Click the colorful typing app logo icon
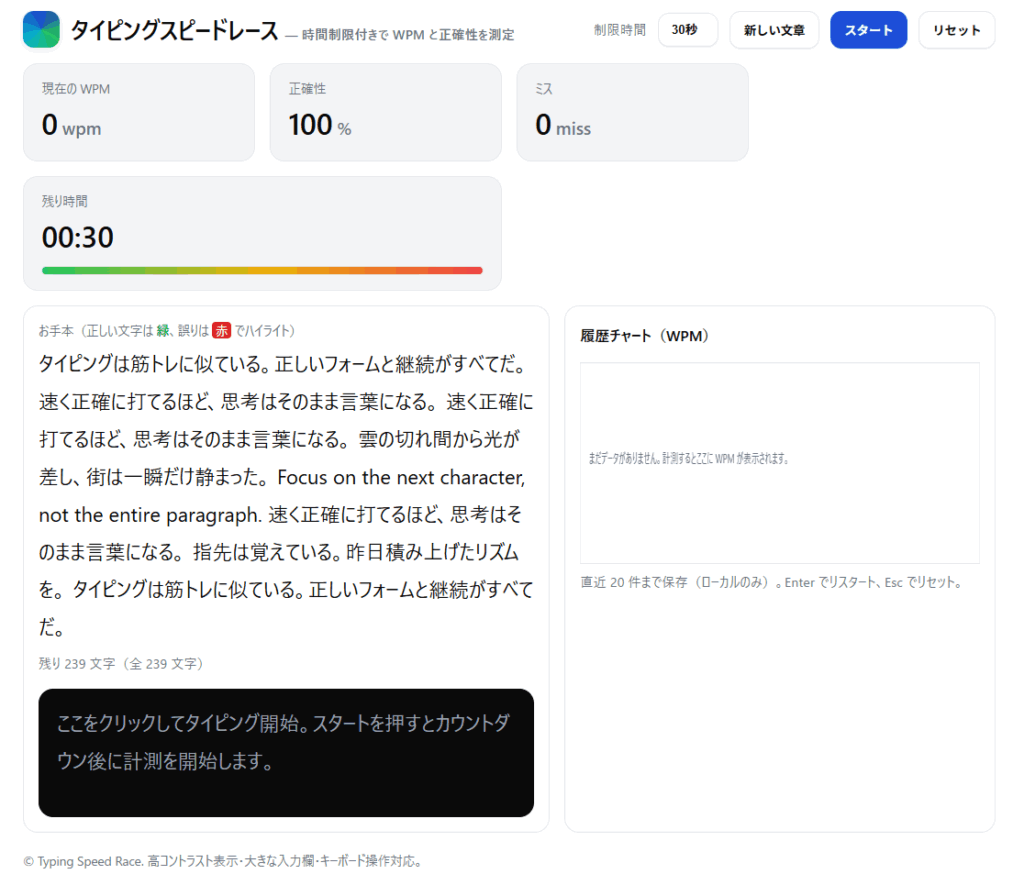This screenshot has width=1024, height=874. 39,30
